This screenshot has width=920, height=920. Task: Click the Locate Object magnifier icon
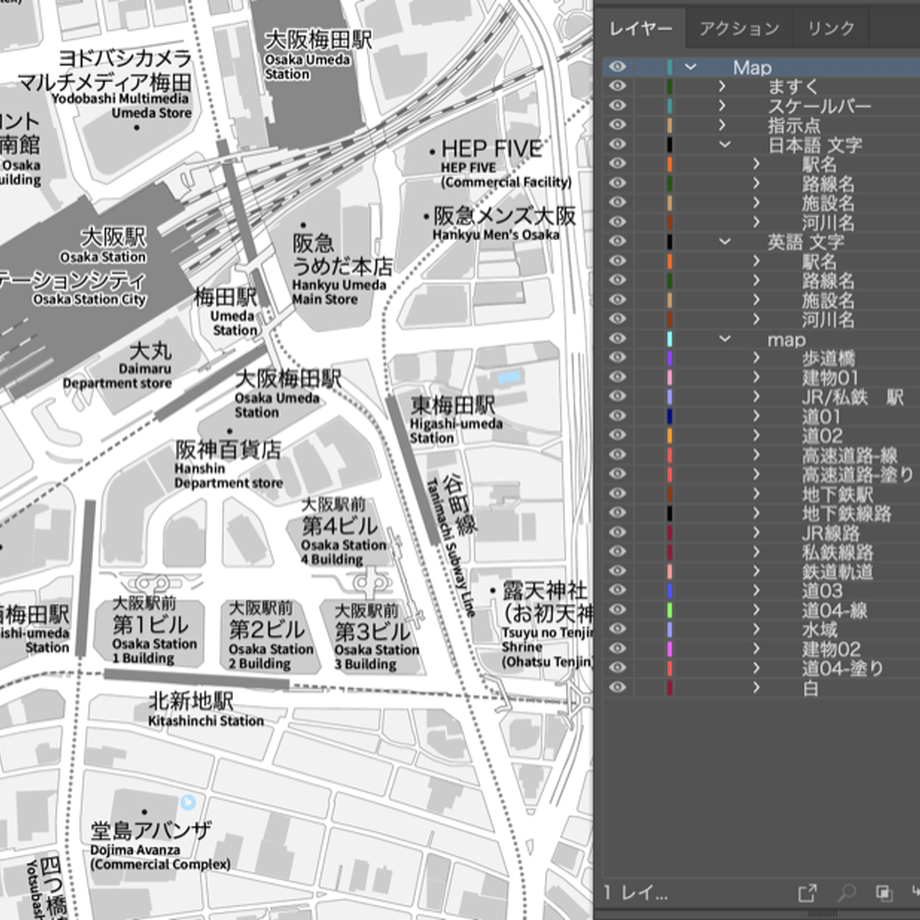[846, 893]
